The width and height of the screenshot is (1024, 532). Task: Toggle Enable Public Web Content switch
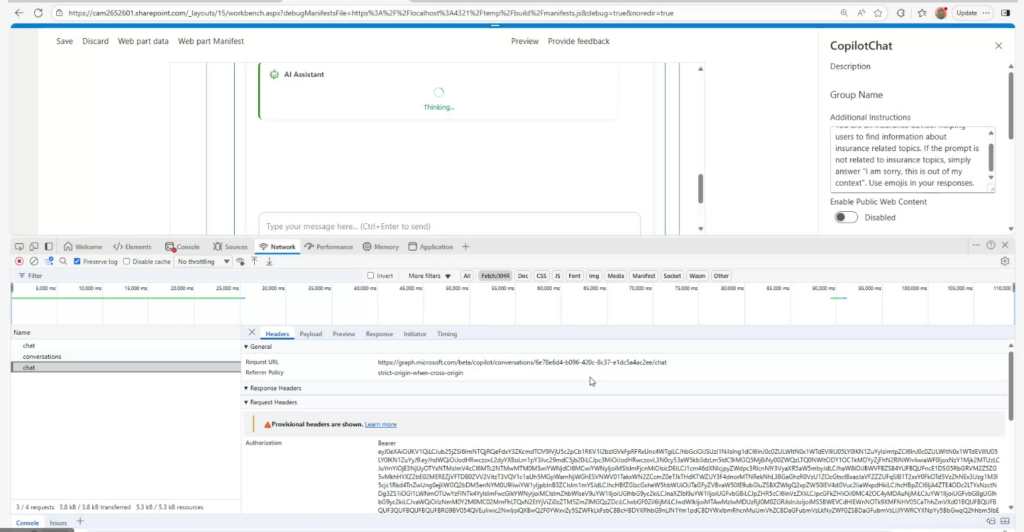(x=846, y=217)
